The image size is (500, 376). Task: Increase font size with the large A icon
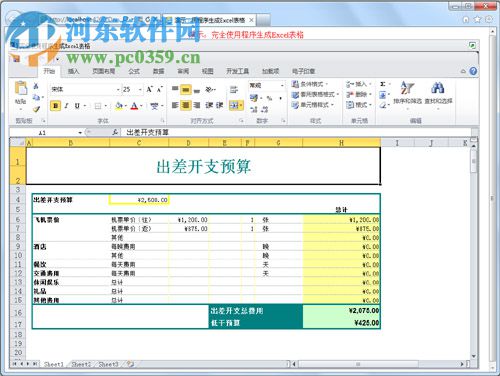150,89
